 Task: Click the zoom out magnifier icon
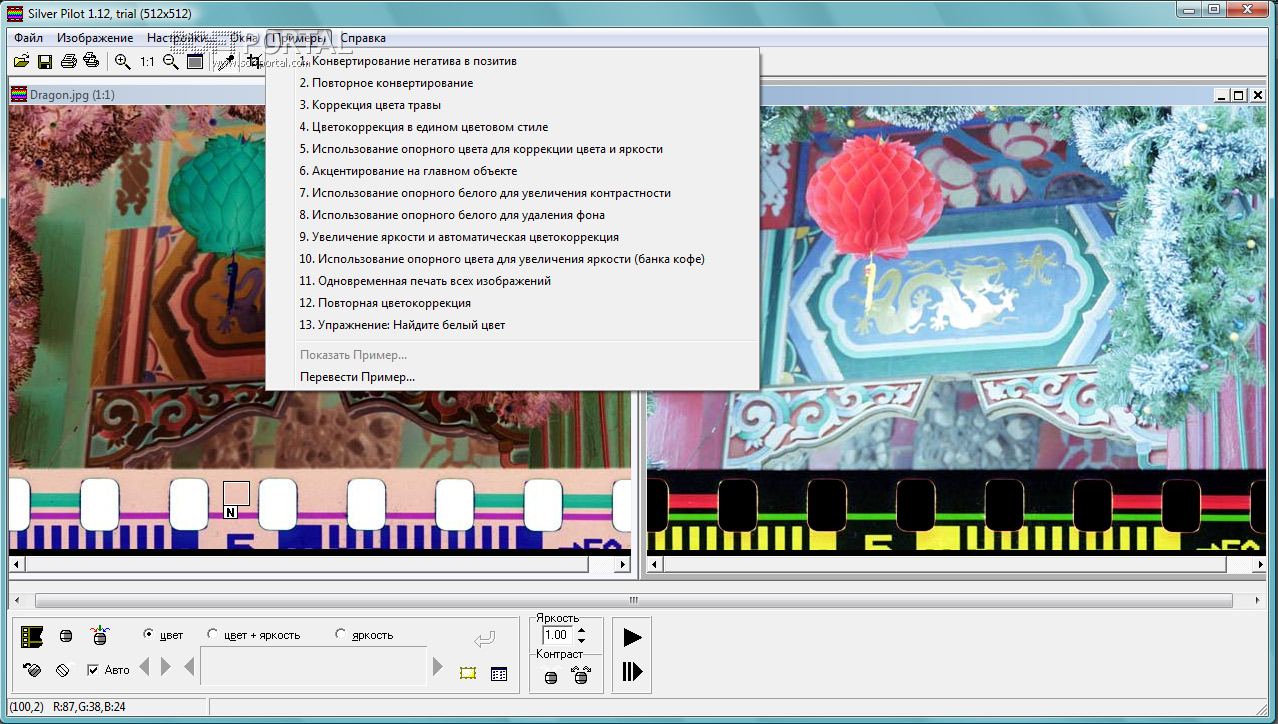click(x=171, y=62)
